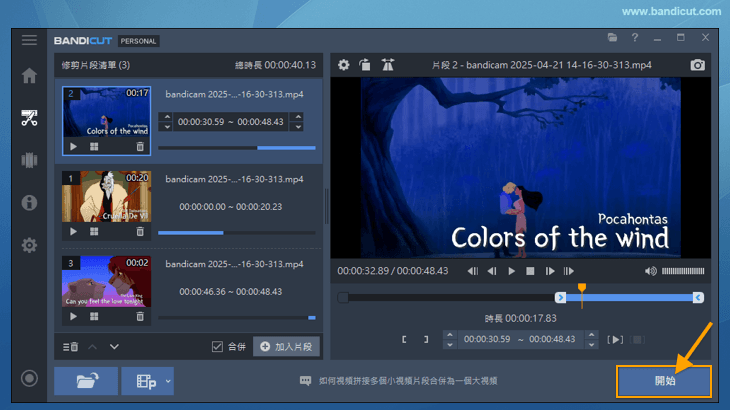Decrease start time below preview
730x410 pixels.
450,344
